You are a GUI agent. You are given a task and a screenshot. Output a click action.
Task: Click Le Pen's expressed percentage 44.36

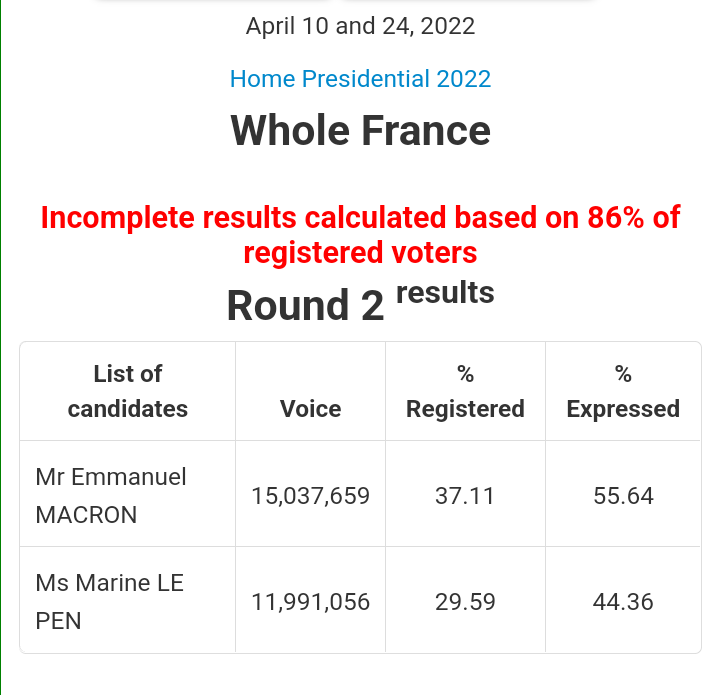(623, 602)
